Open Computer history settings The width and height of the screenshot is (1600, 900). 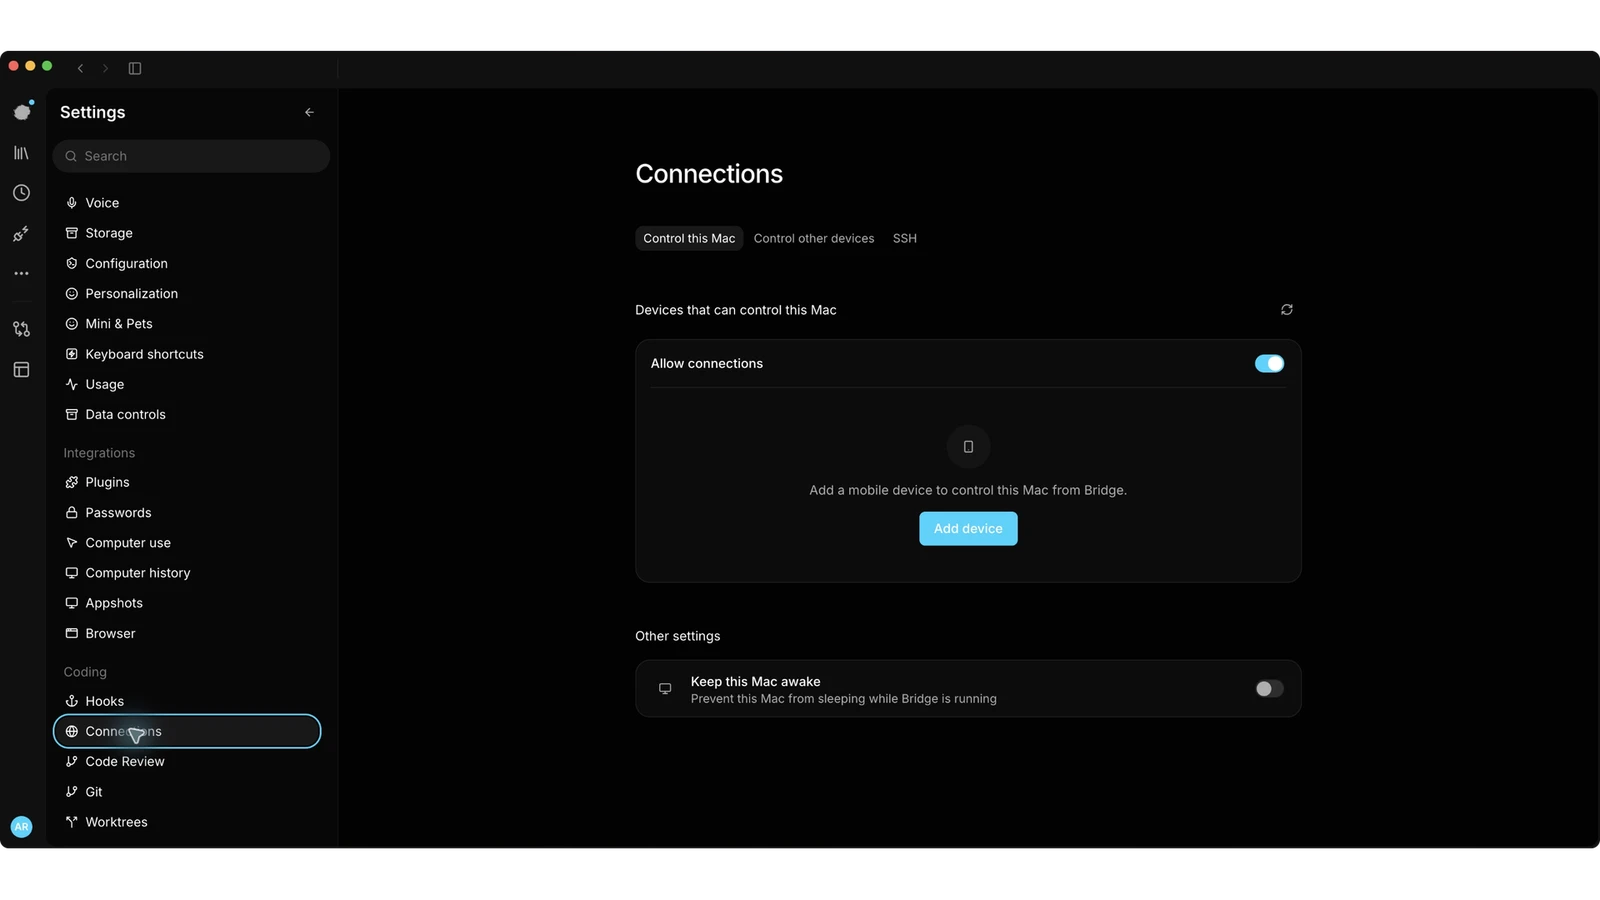point(187,573)
